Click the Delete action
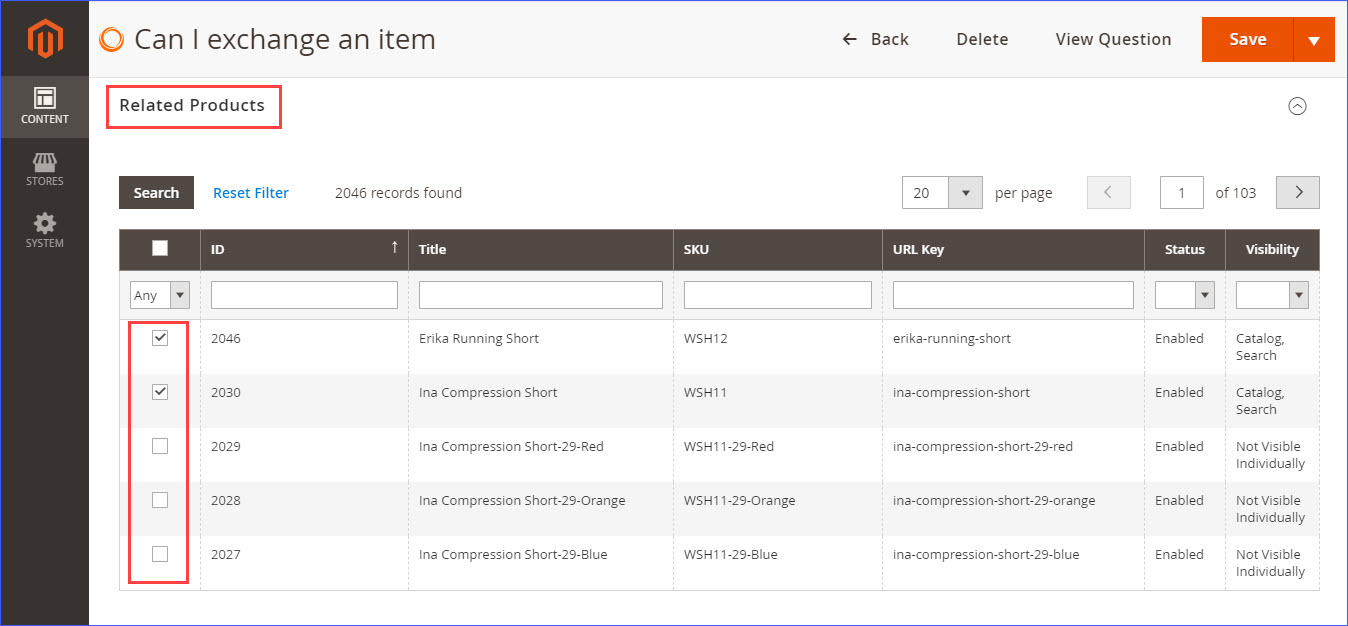Viewport: 1348px width, 626px height. pyautogui.click(x=982, y=39)
